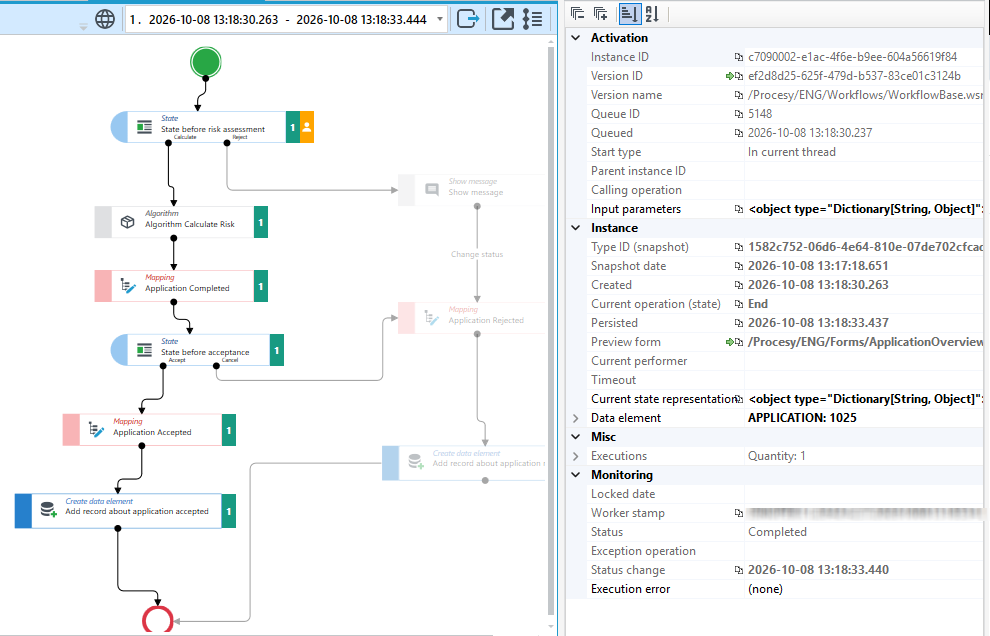Click the globe icon in the diagram toolbar
This screenshot has width=990, height=636.
[x=105, y=19]
